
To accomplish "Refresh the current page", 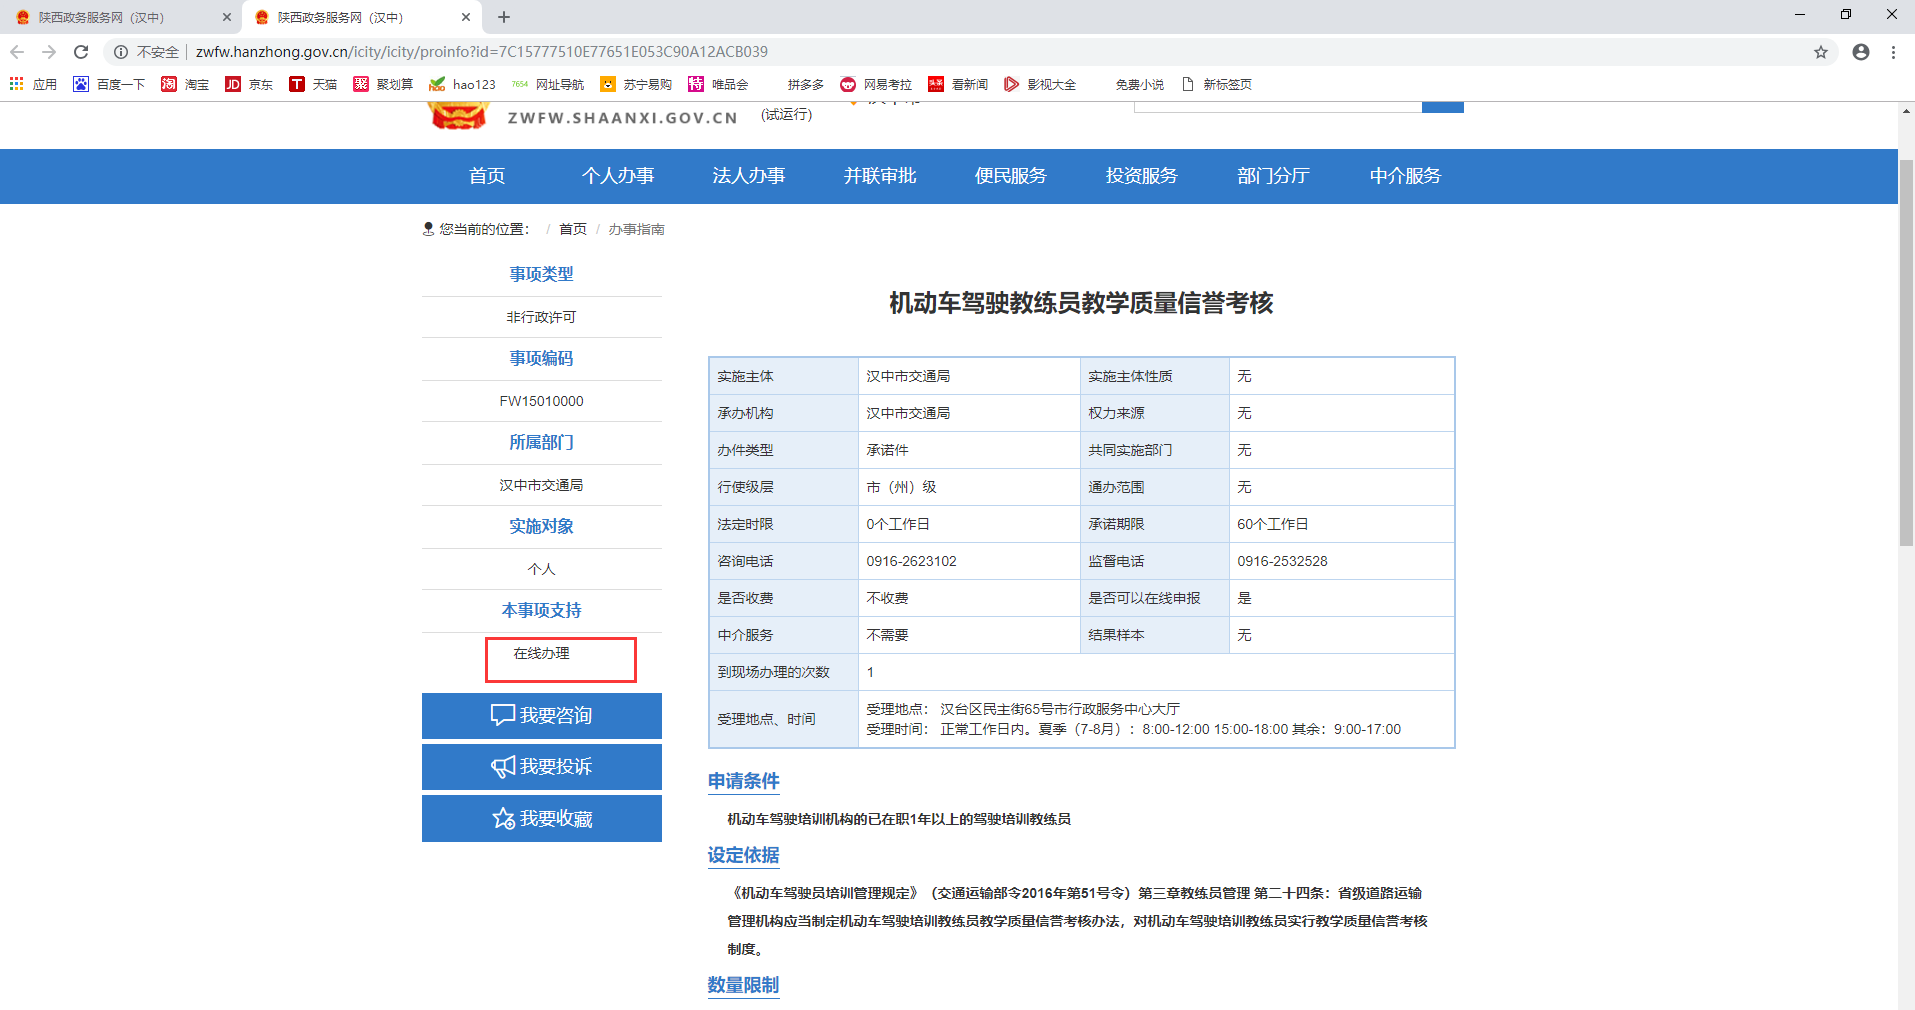I will pos(81,51).
